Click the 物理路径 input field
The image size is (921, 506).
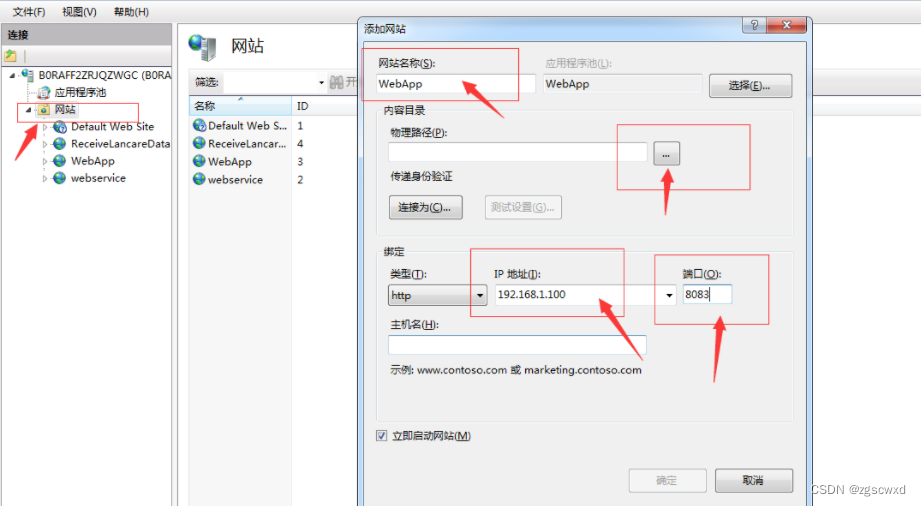pyautogui.click(x=517, y=152)
